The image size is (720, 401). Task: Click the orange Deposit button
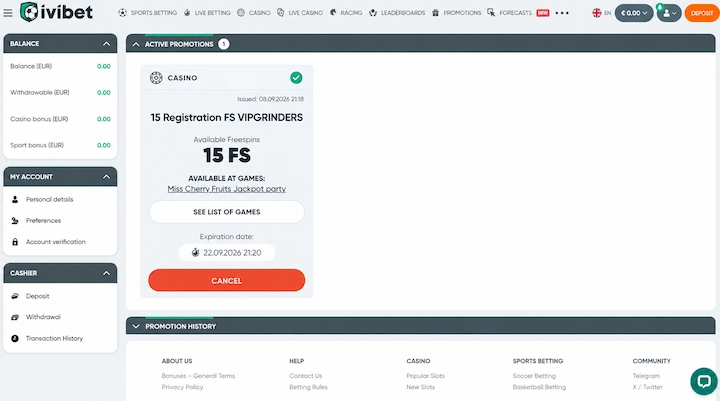tap(702, 13)
